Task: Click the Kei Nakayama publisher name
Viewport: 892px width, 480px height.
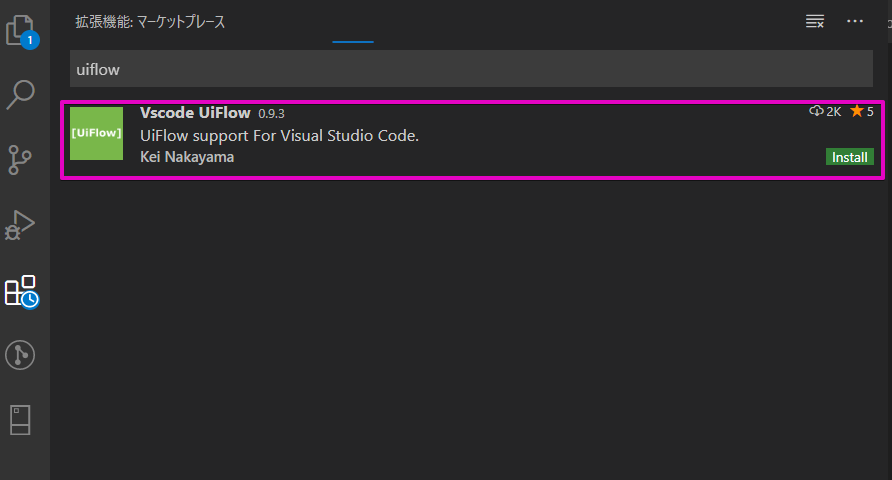Action: pyautogui.click(x=187, y=157)
